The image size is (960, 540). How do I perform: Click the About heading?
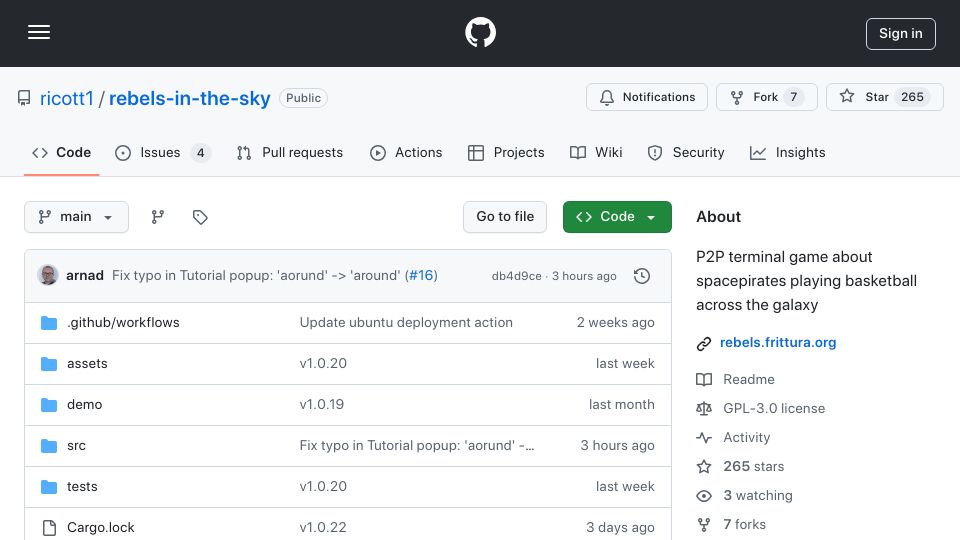(718, 217)
